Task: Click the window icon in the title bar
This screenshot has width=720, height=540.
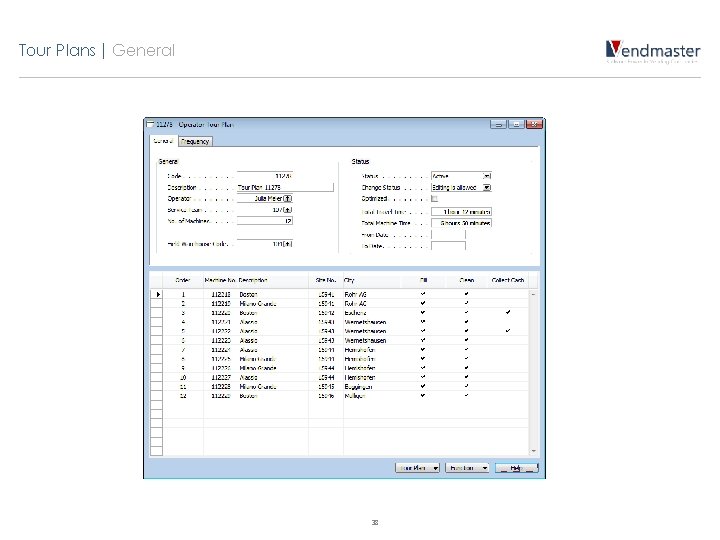Action: (150, 124)
